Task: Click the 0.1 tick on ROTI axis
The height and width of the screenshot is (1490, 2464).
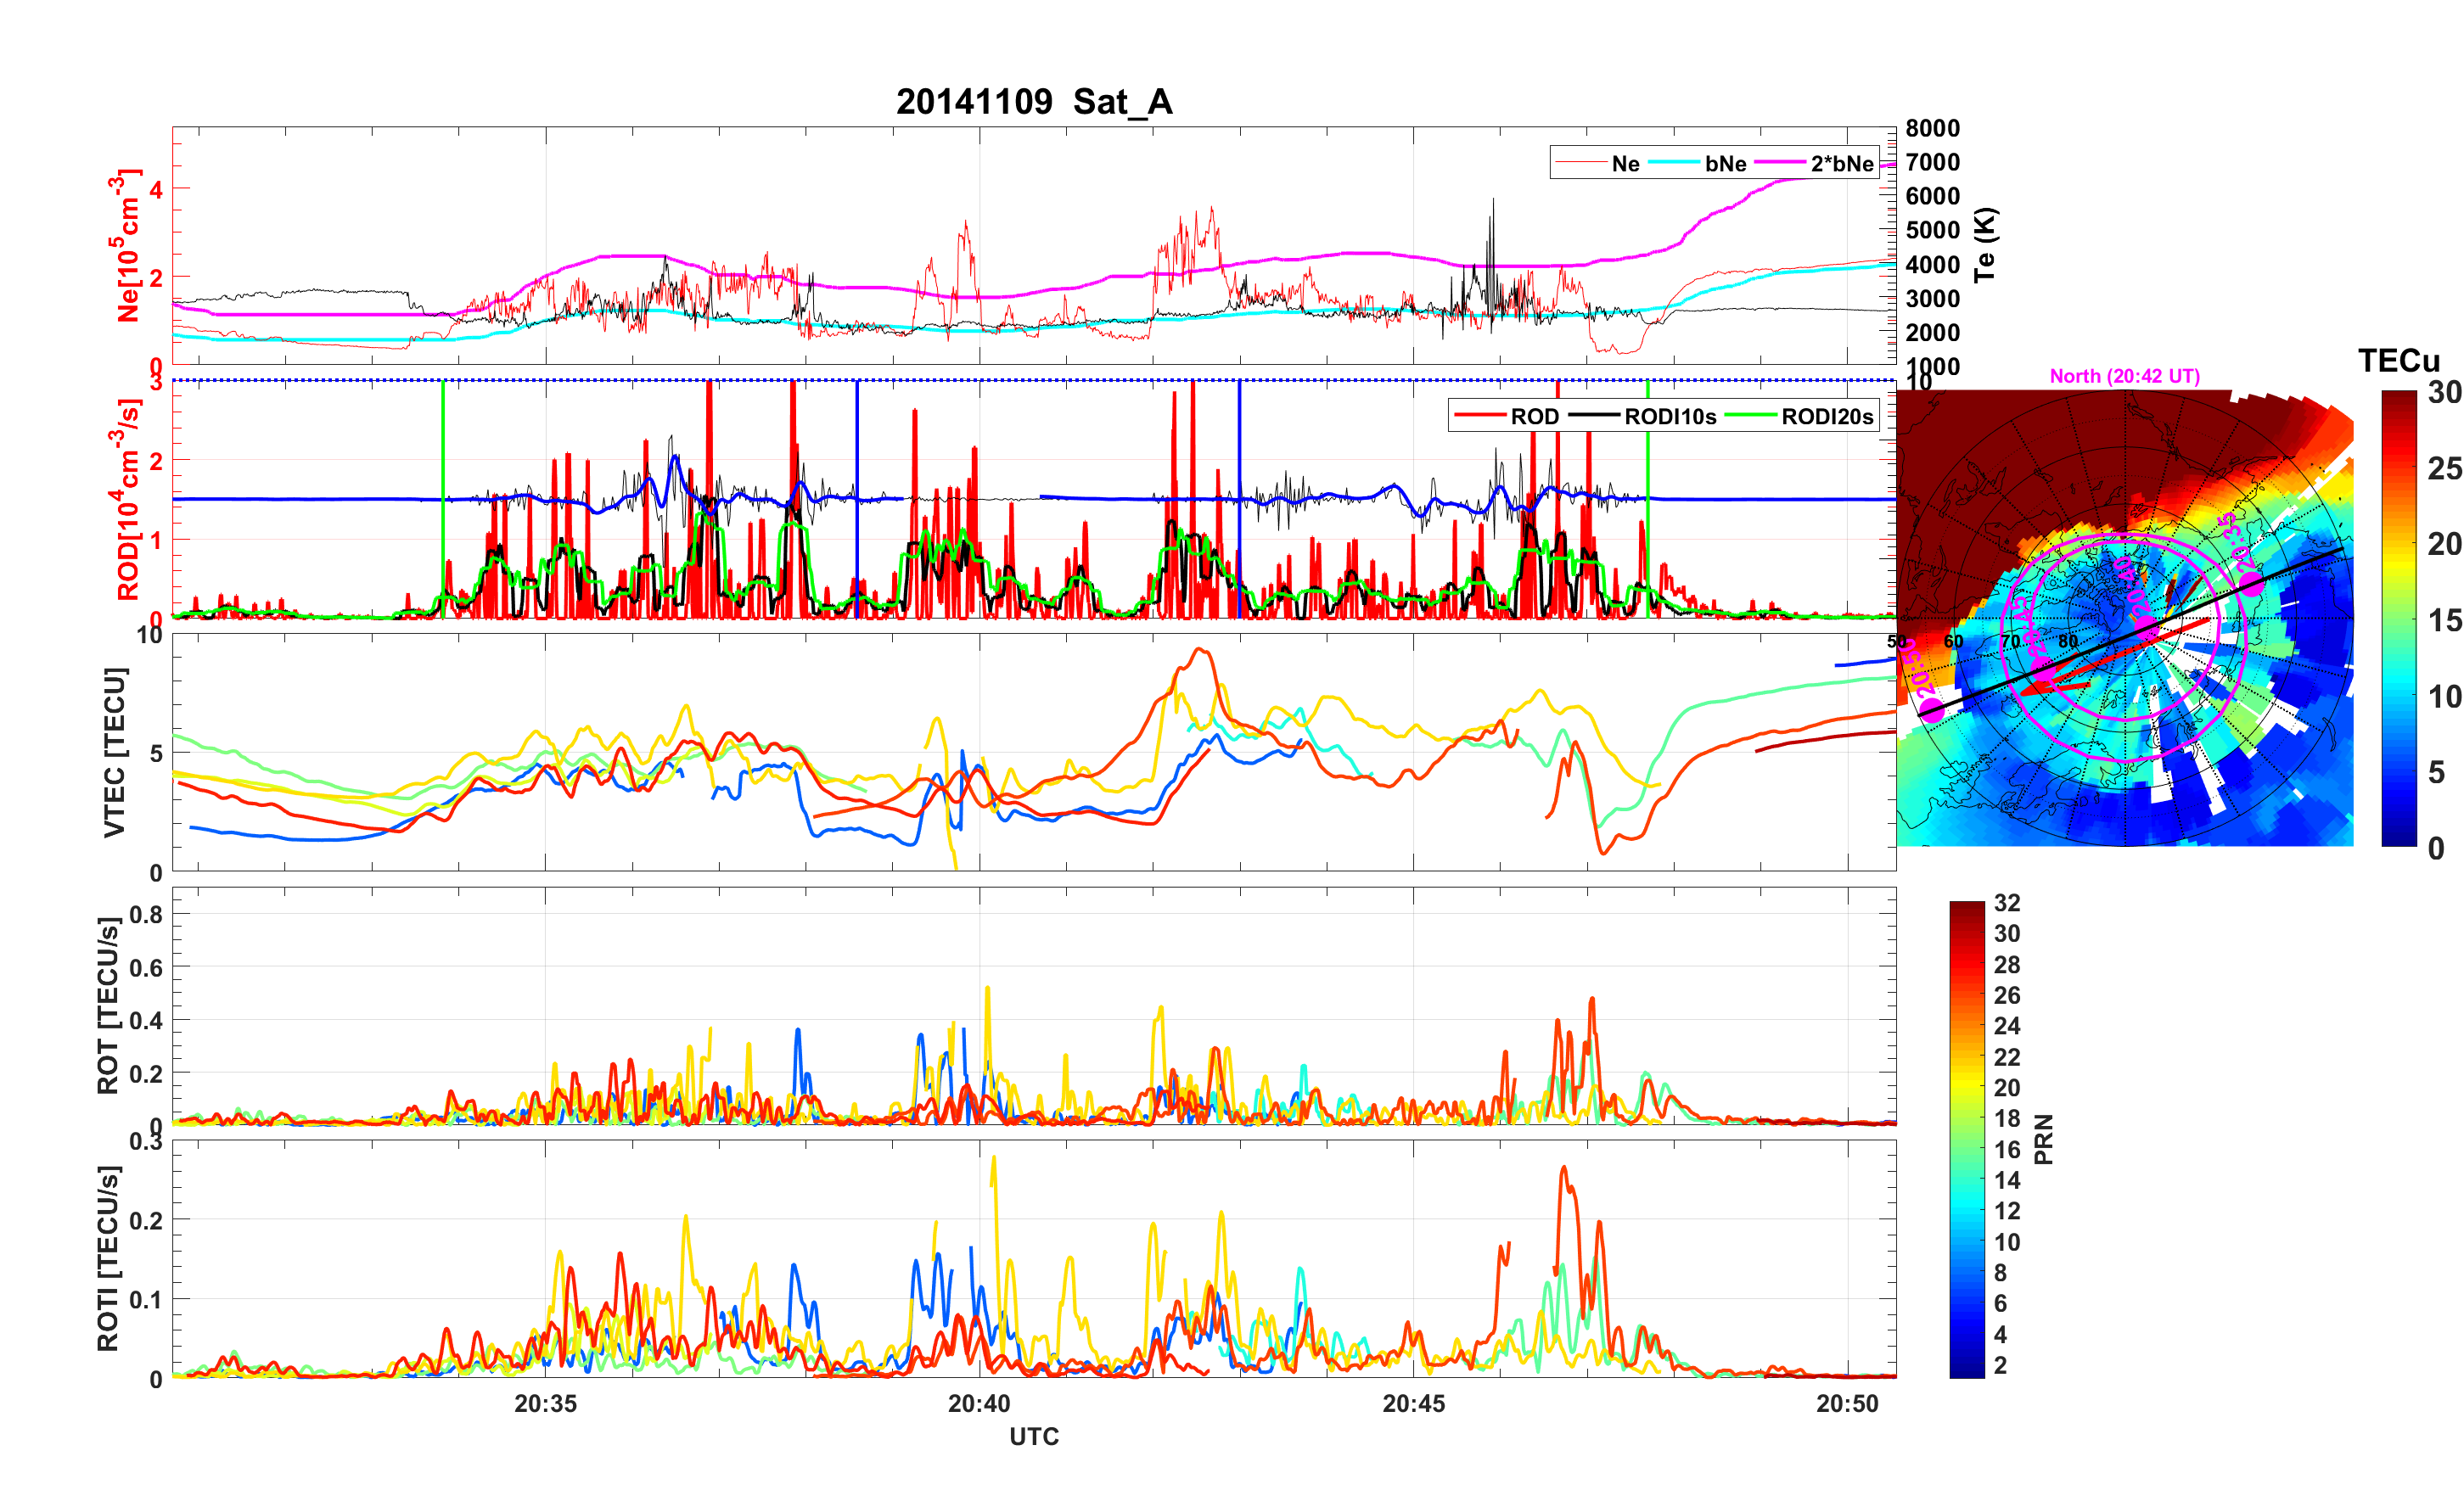Action: [146, 1300]
